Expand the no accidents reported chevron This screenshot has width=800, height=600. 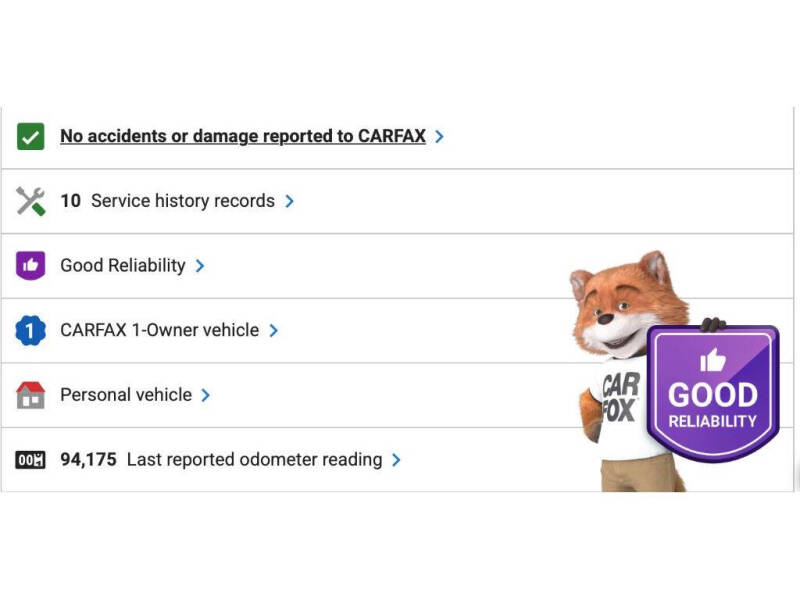(x=440, y=137)
